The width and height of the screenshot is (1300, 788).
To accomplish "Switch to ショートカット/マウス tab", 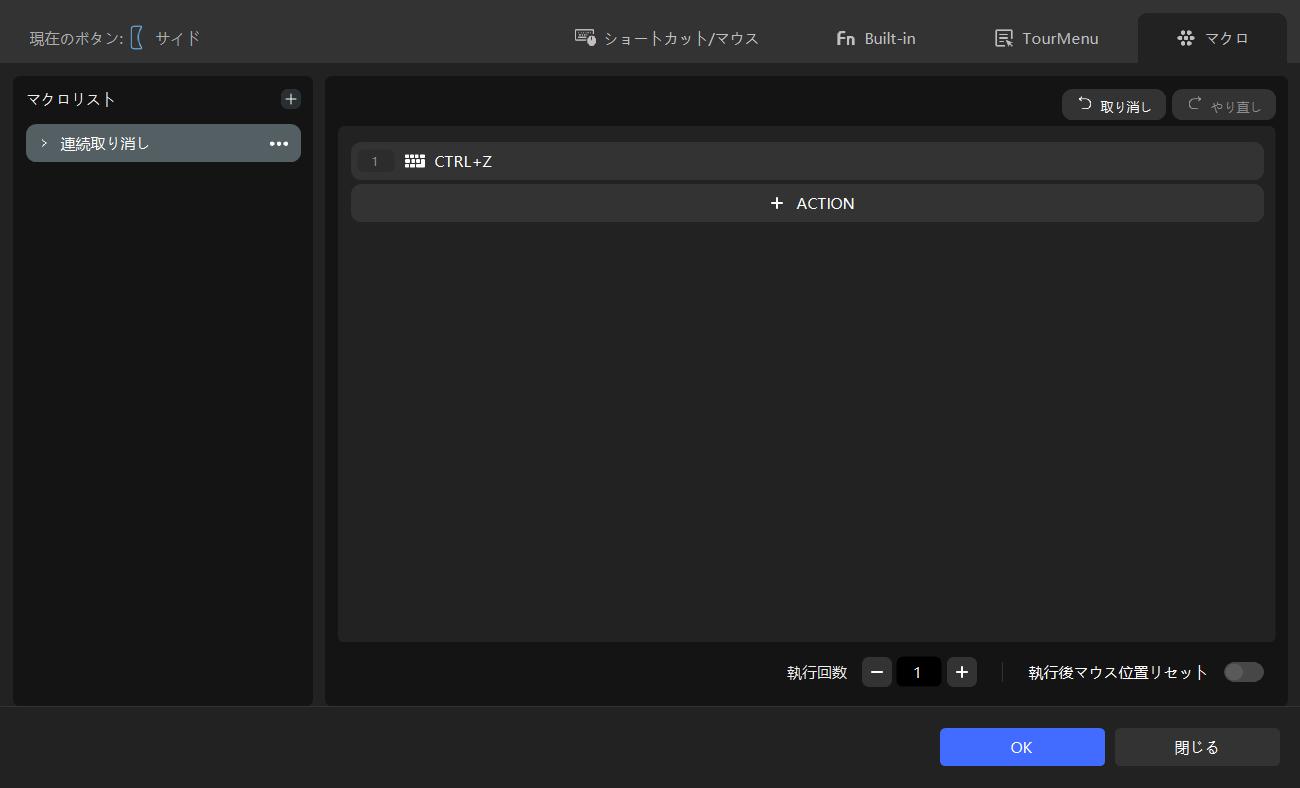I will [667, 38].
